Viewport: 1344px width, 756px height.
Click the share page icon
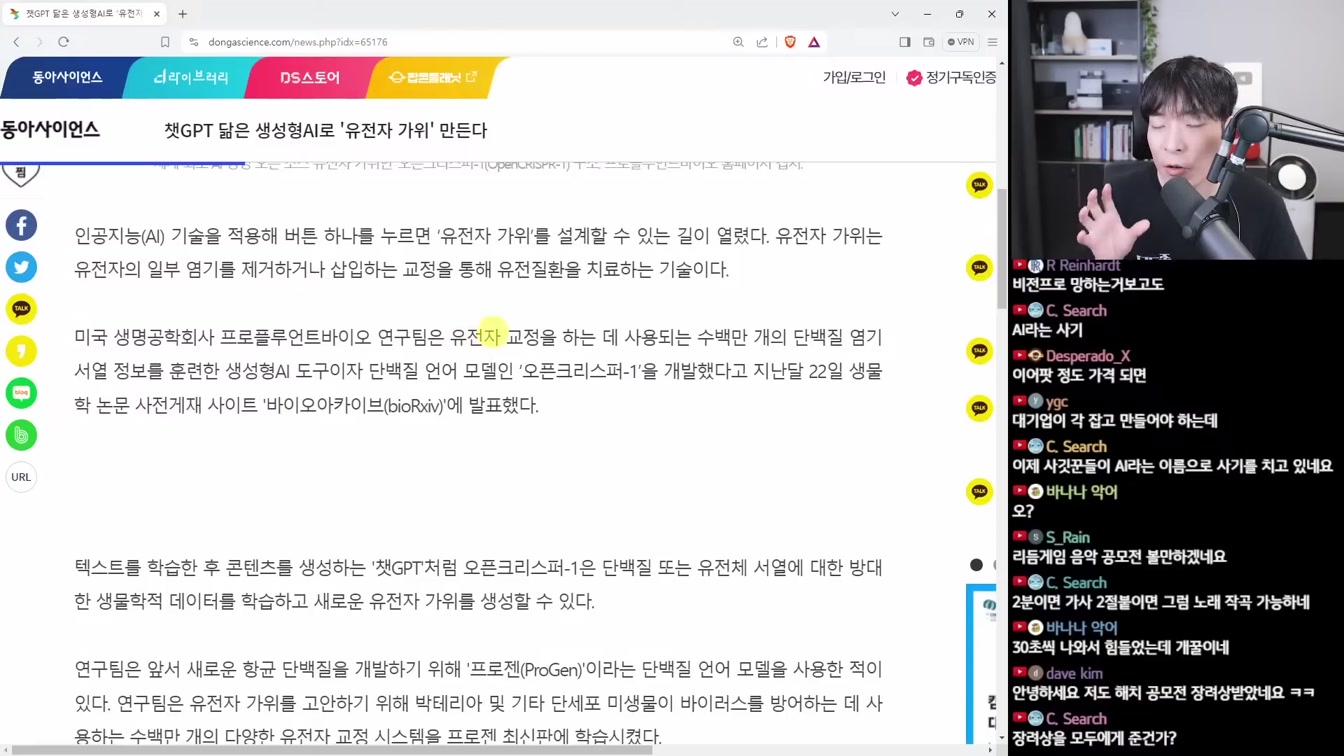coord(762,42)
